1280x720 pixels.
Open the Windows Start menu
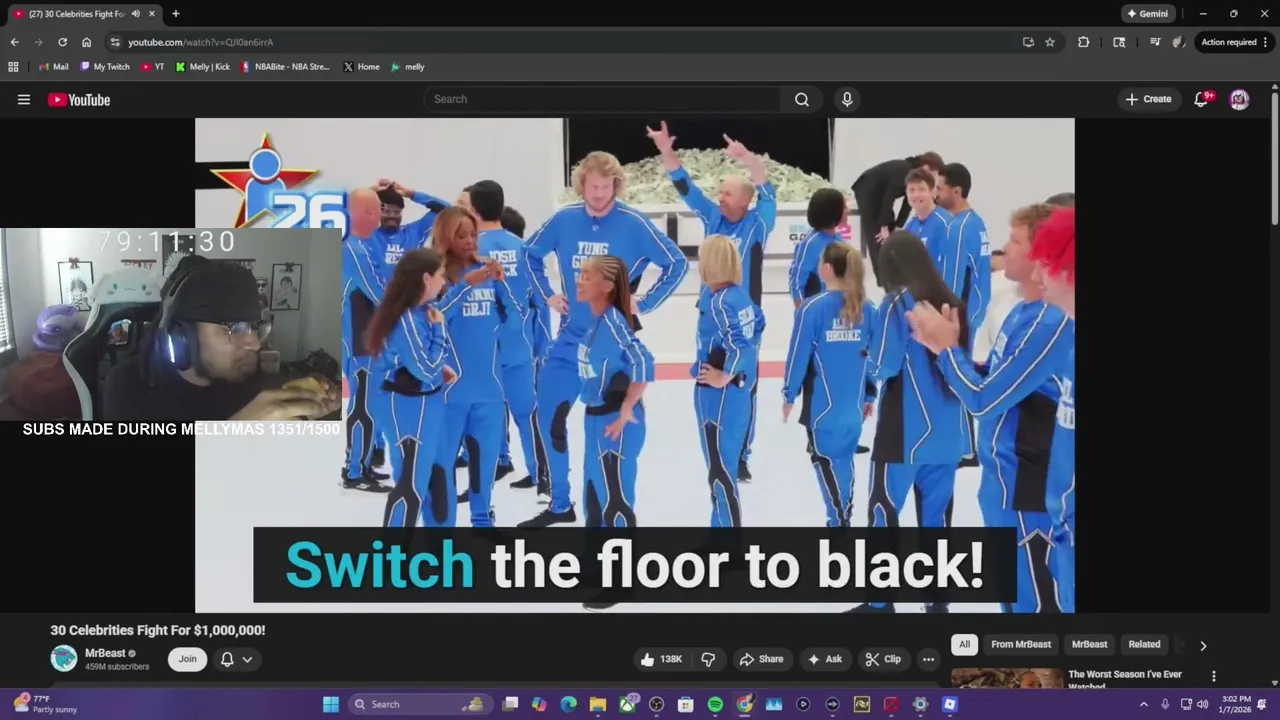(x=331, y=704)
